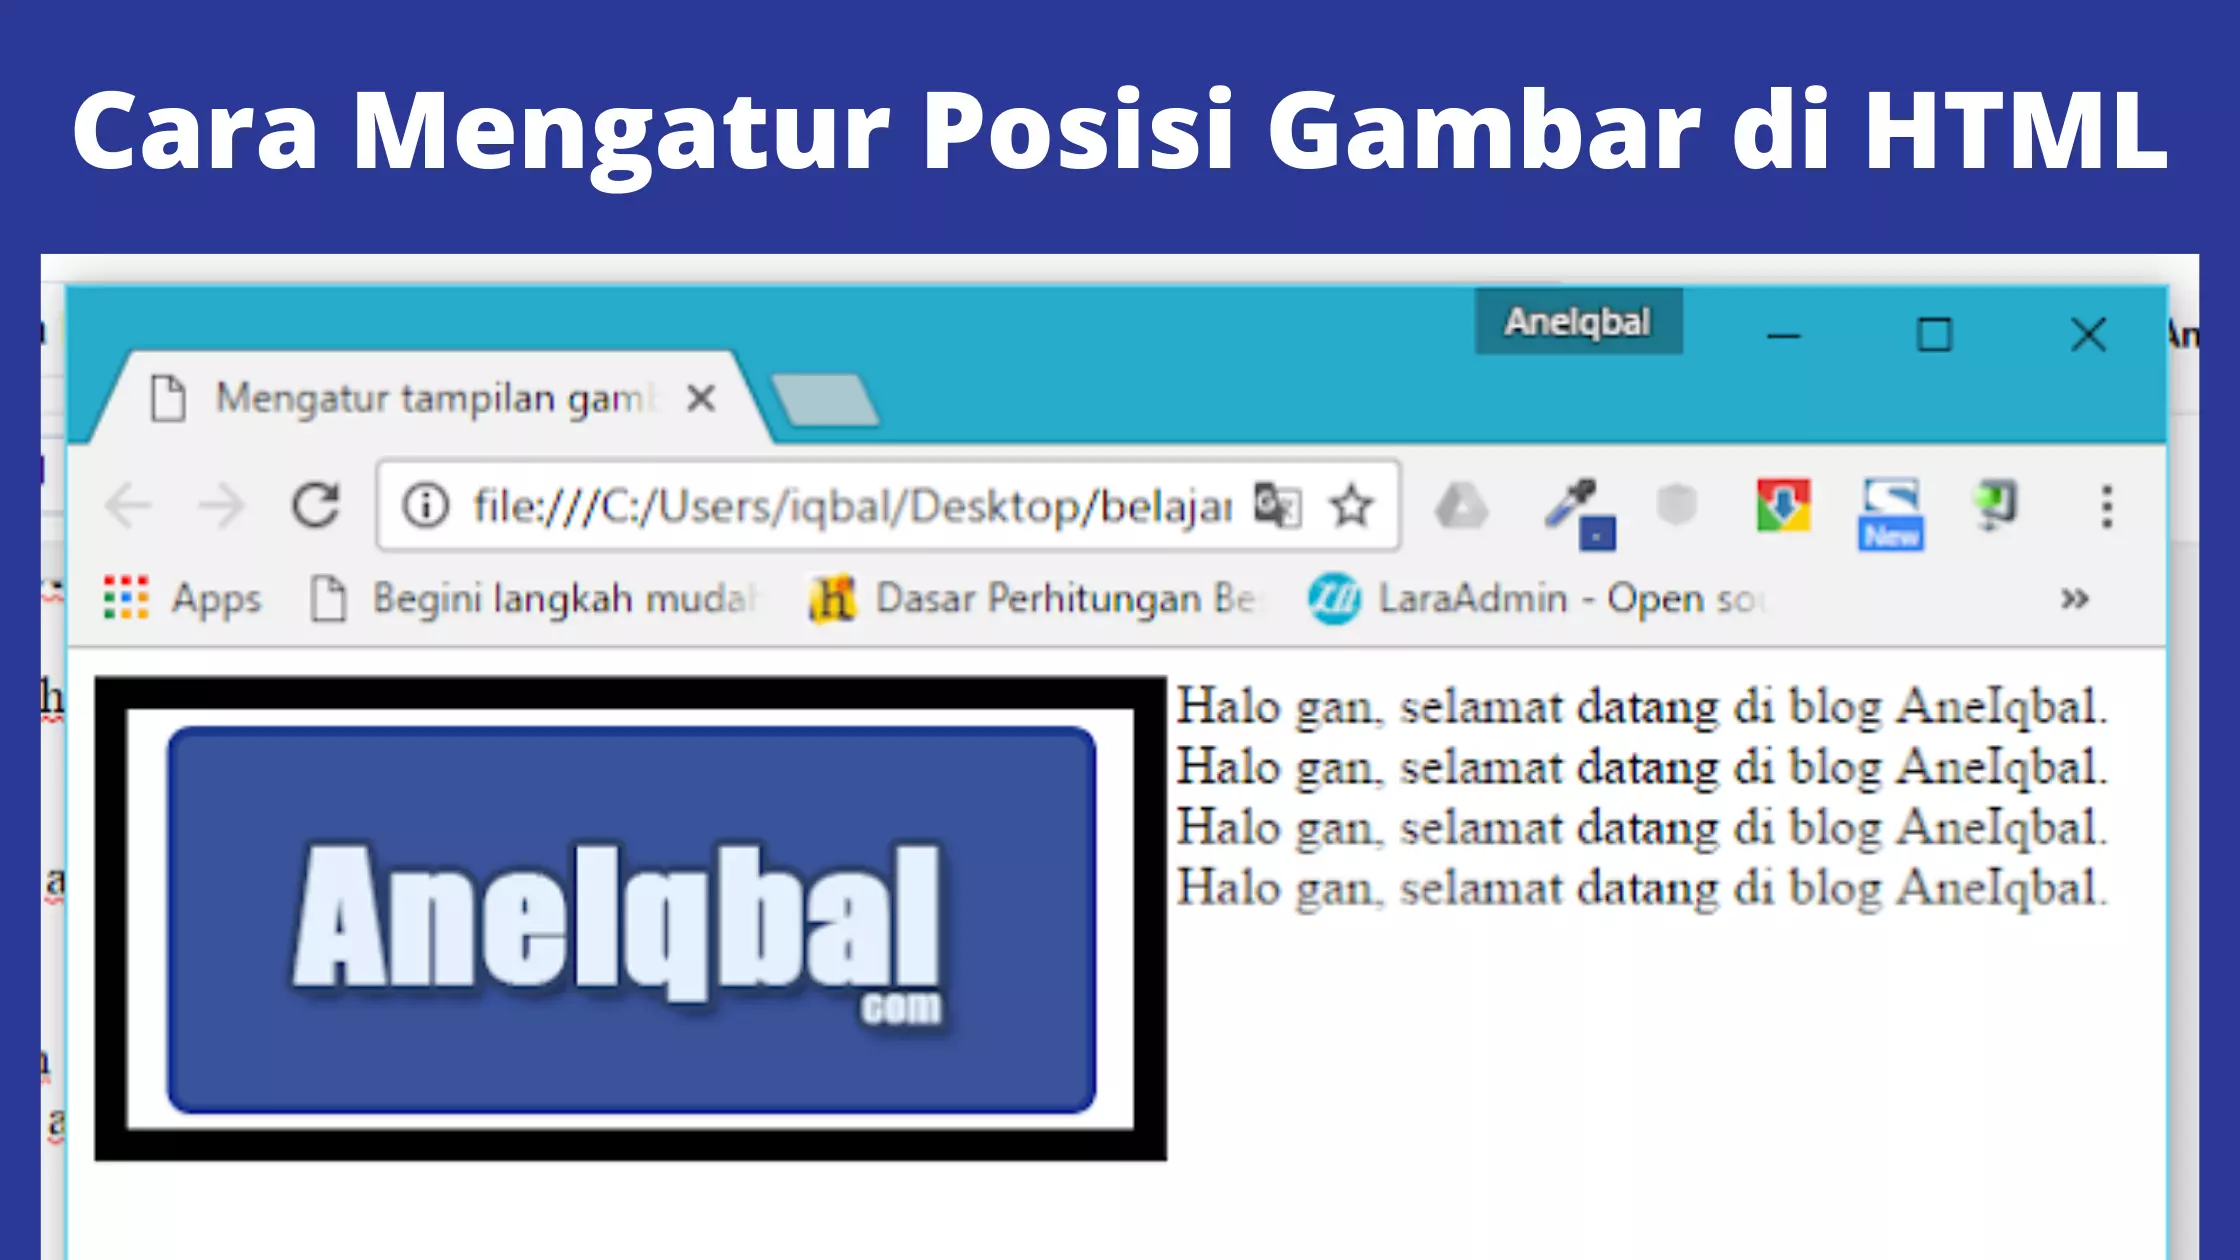This screenshot has width=2240, height=1260.
Task: Click the browser refresh/reload button
Action: 318,506
